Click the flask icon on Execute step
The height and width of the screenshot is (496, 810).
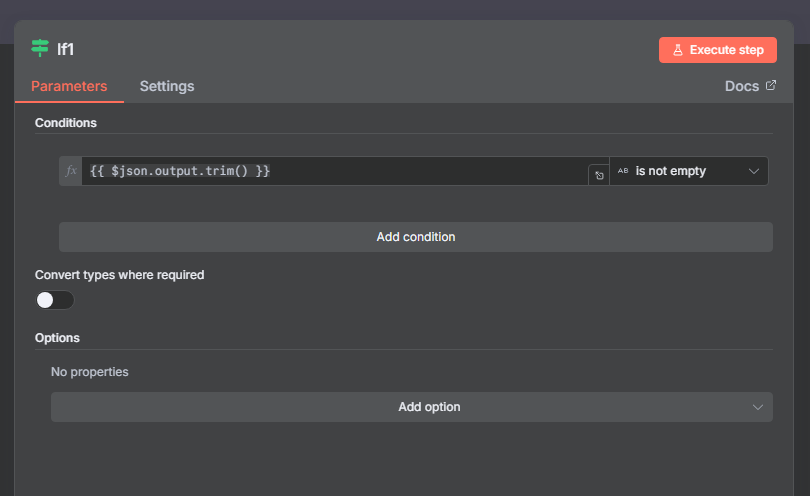pos(677,50)
